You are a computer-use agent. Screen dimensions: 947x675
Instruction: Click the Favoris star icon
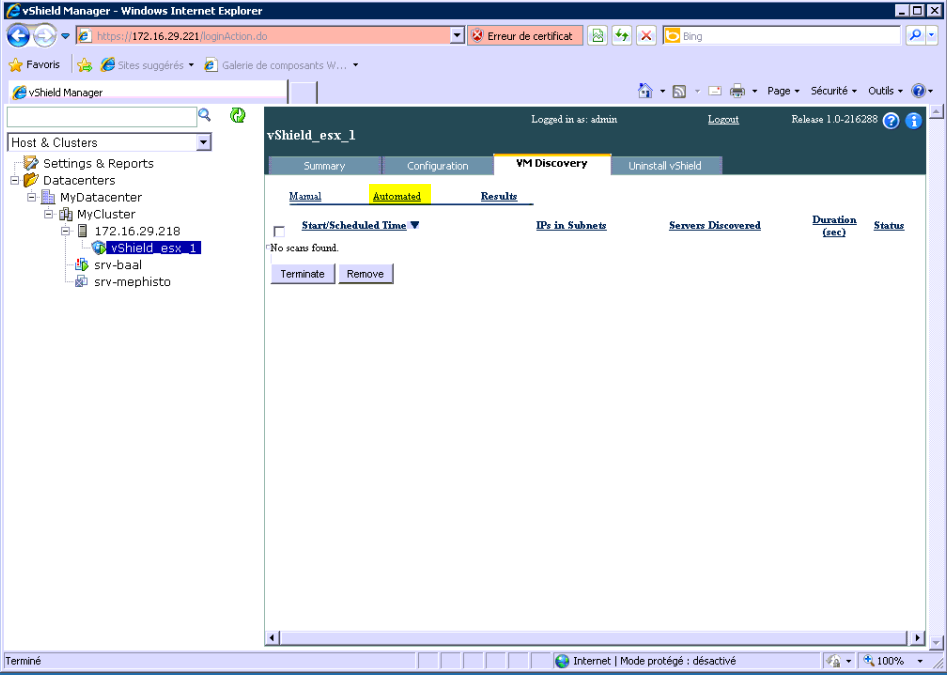(x=16, y=65)
